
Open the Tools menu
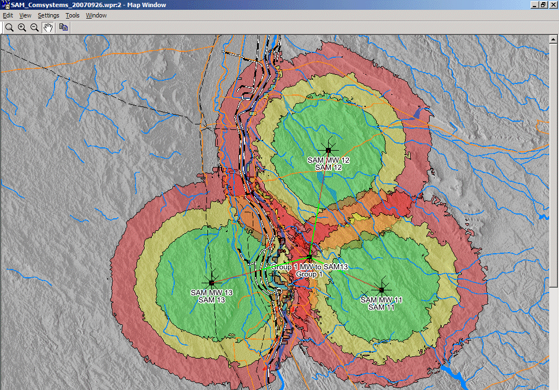point(72,15)
